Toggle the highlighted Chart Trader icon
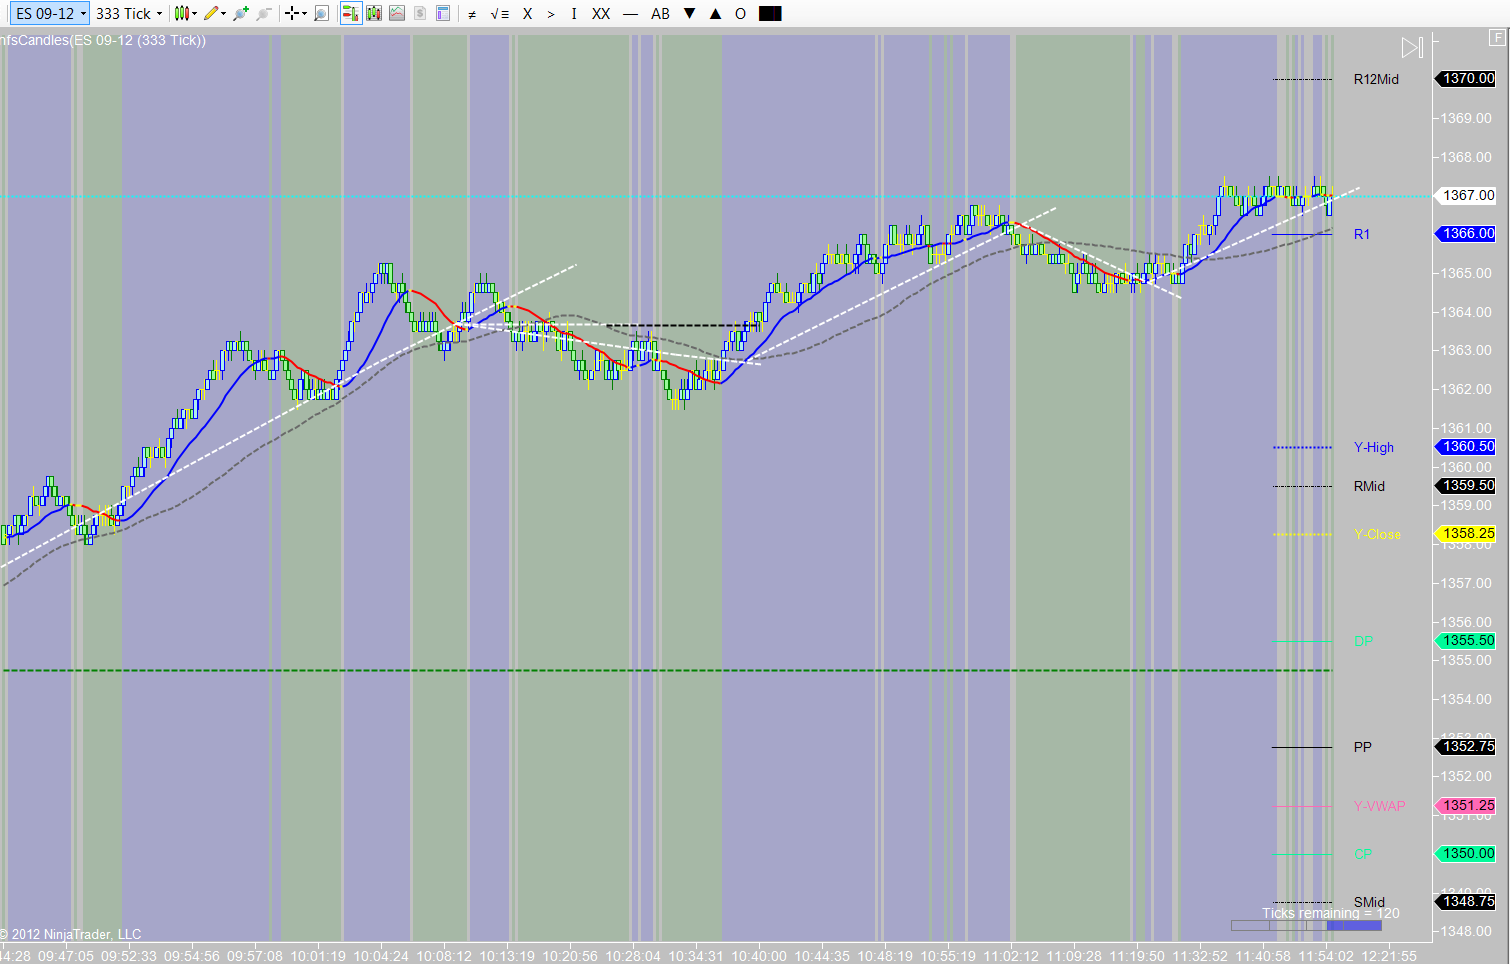This screenshot has width=1510, height=964. [351, 14]
